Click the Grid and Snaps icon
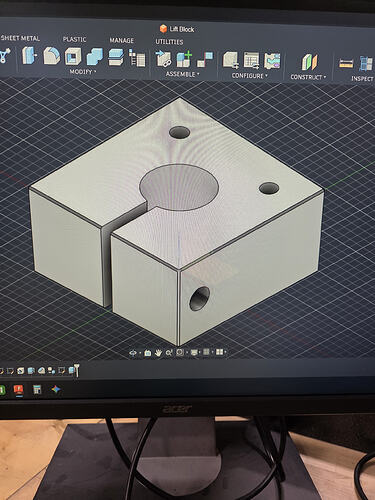The width and height of the screenshot is (375, 500). point(206,352)
